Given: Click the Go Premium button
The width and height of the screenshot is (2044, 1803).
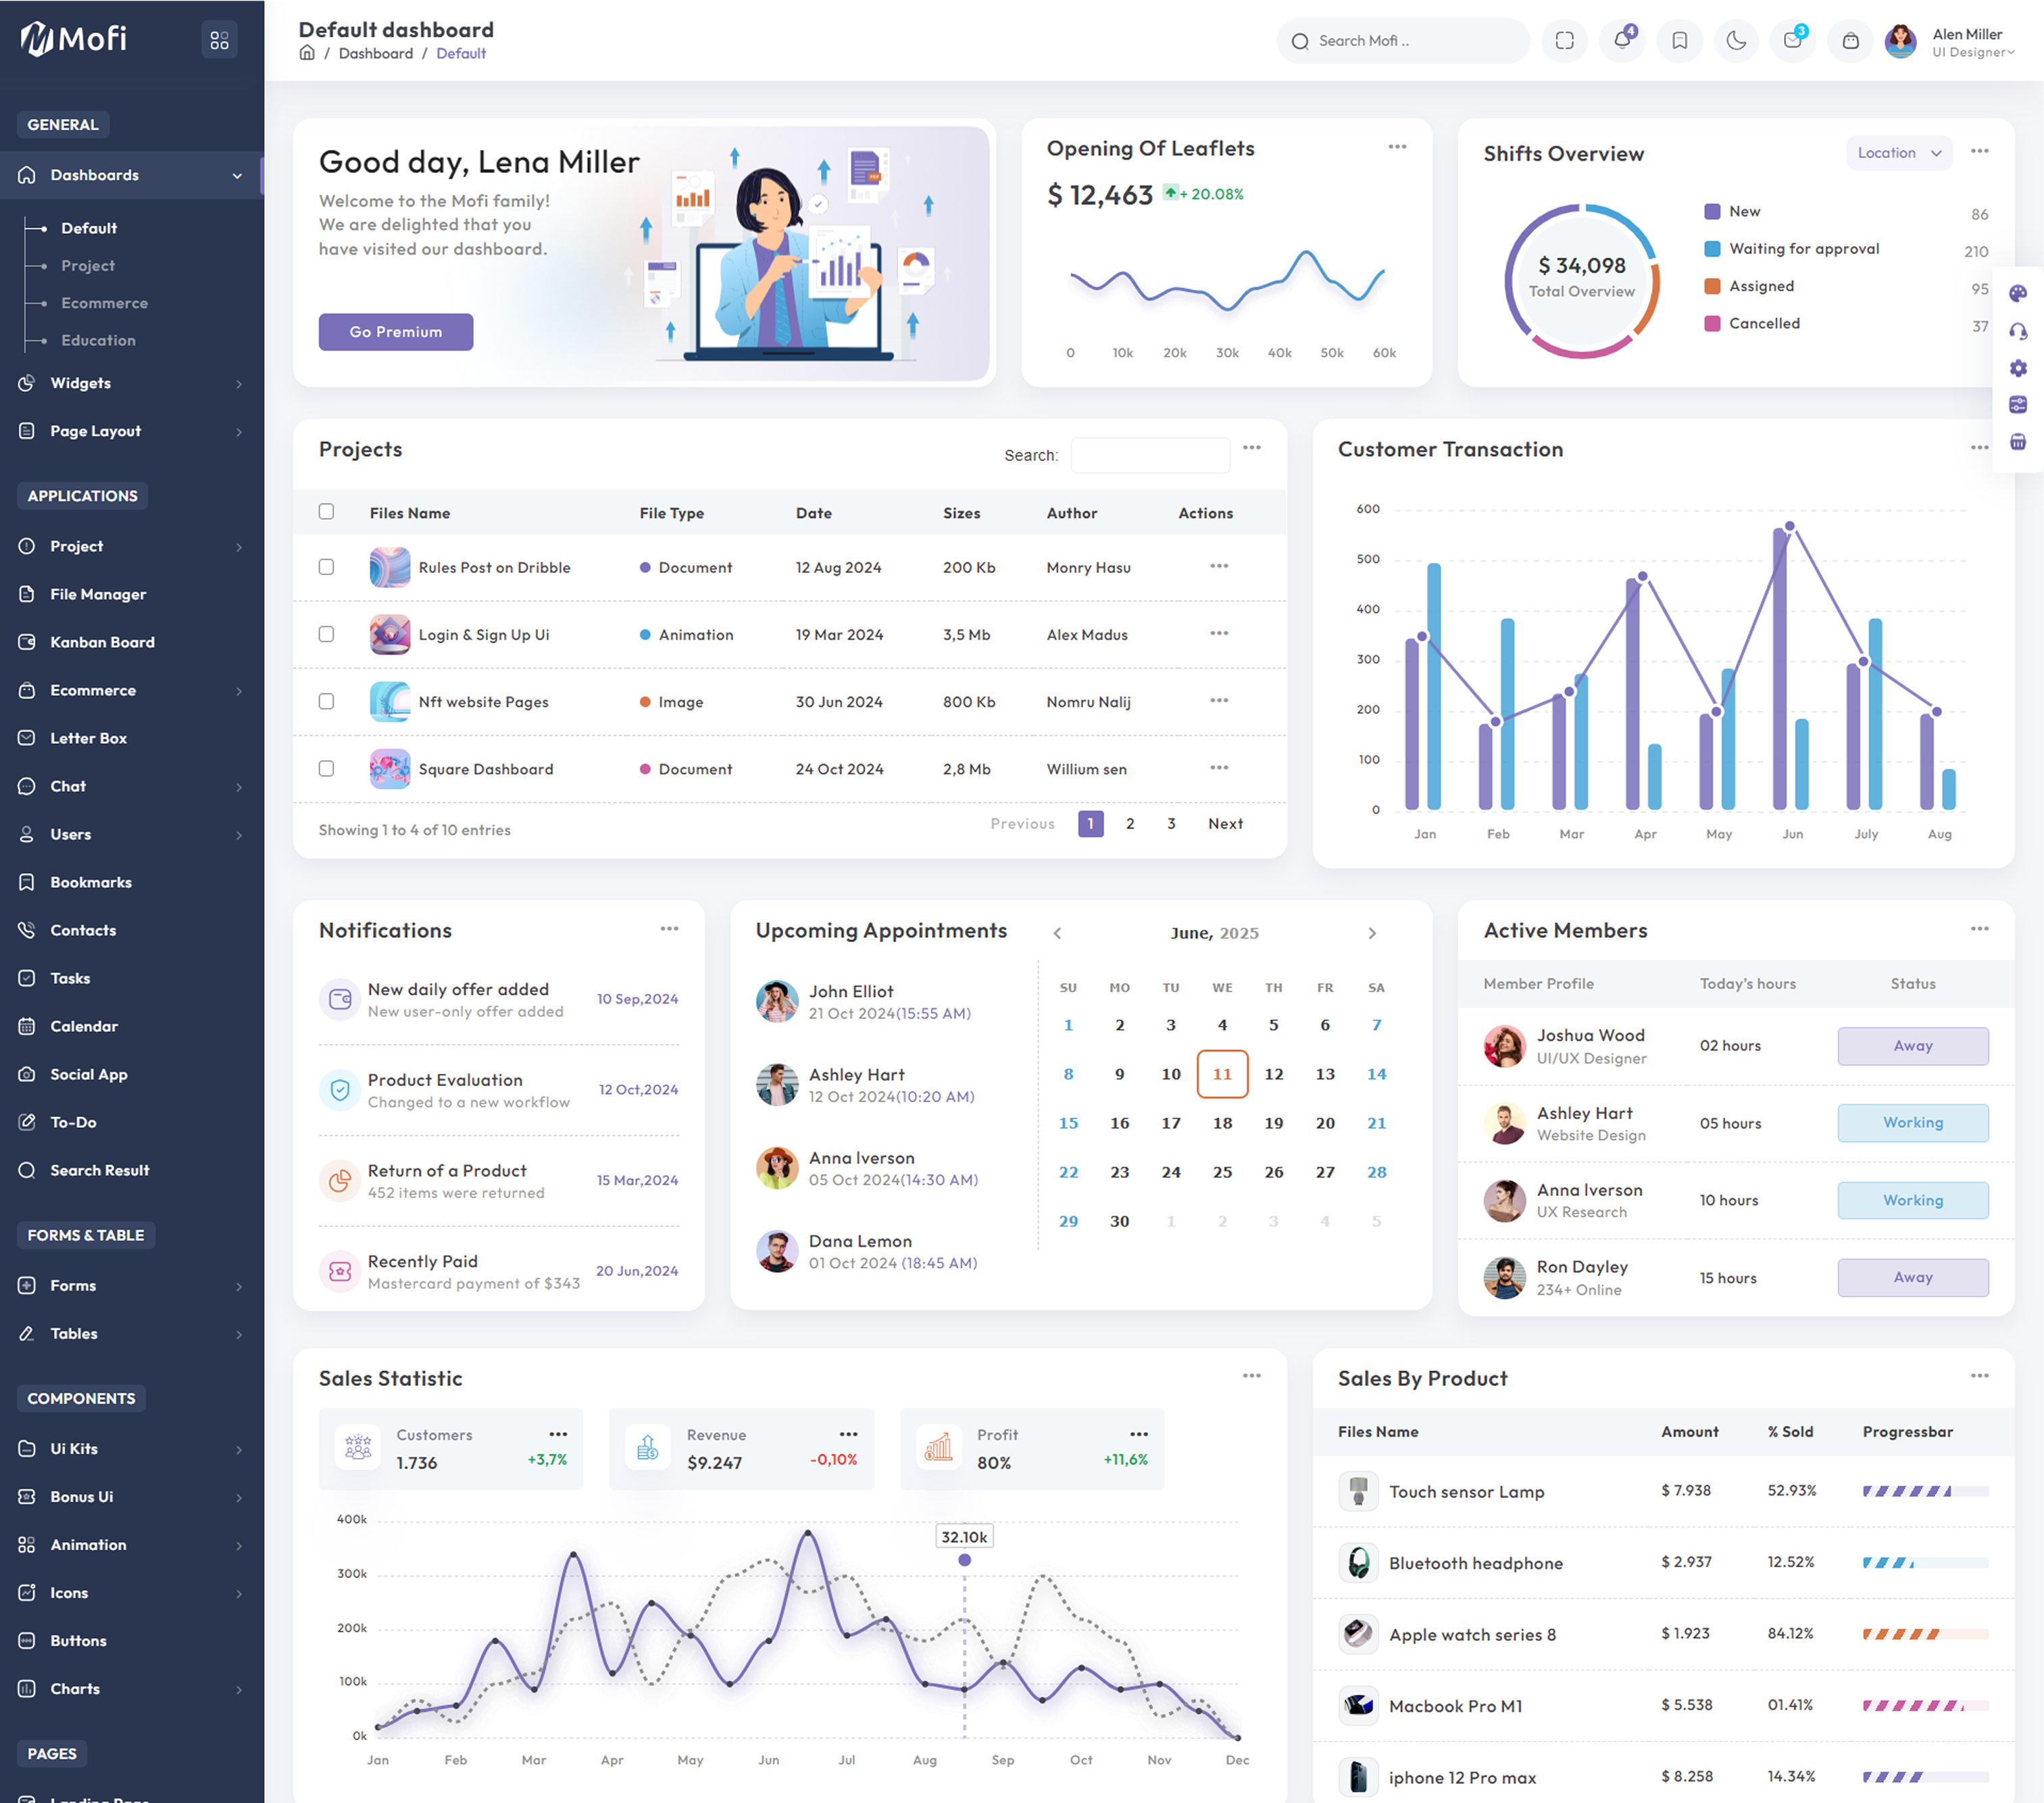Looking at the screenshot, I should tap(396, 332).
